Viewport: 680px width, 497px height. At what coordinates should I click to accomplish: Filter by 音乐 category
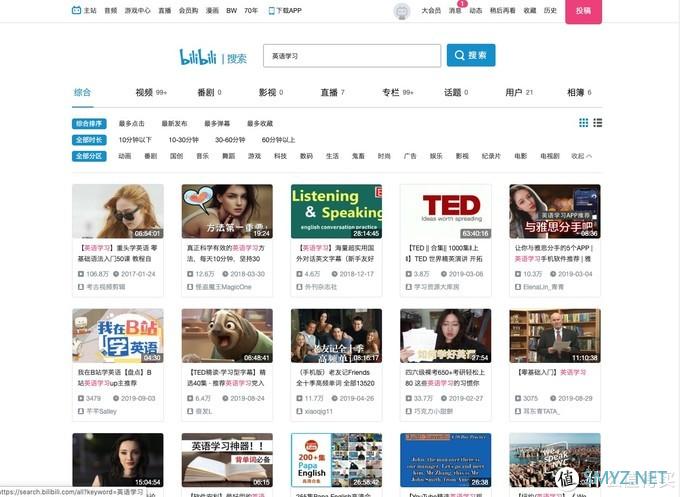[203, 156]
